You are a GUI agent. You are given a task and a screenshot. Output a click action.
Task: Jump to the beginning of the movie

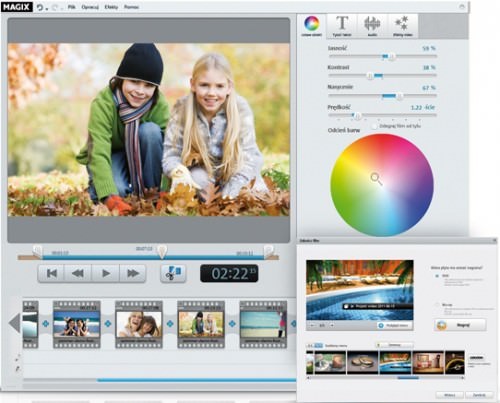52,273
